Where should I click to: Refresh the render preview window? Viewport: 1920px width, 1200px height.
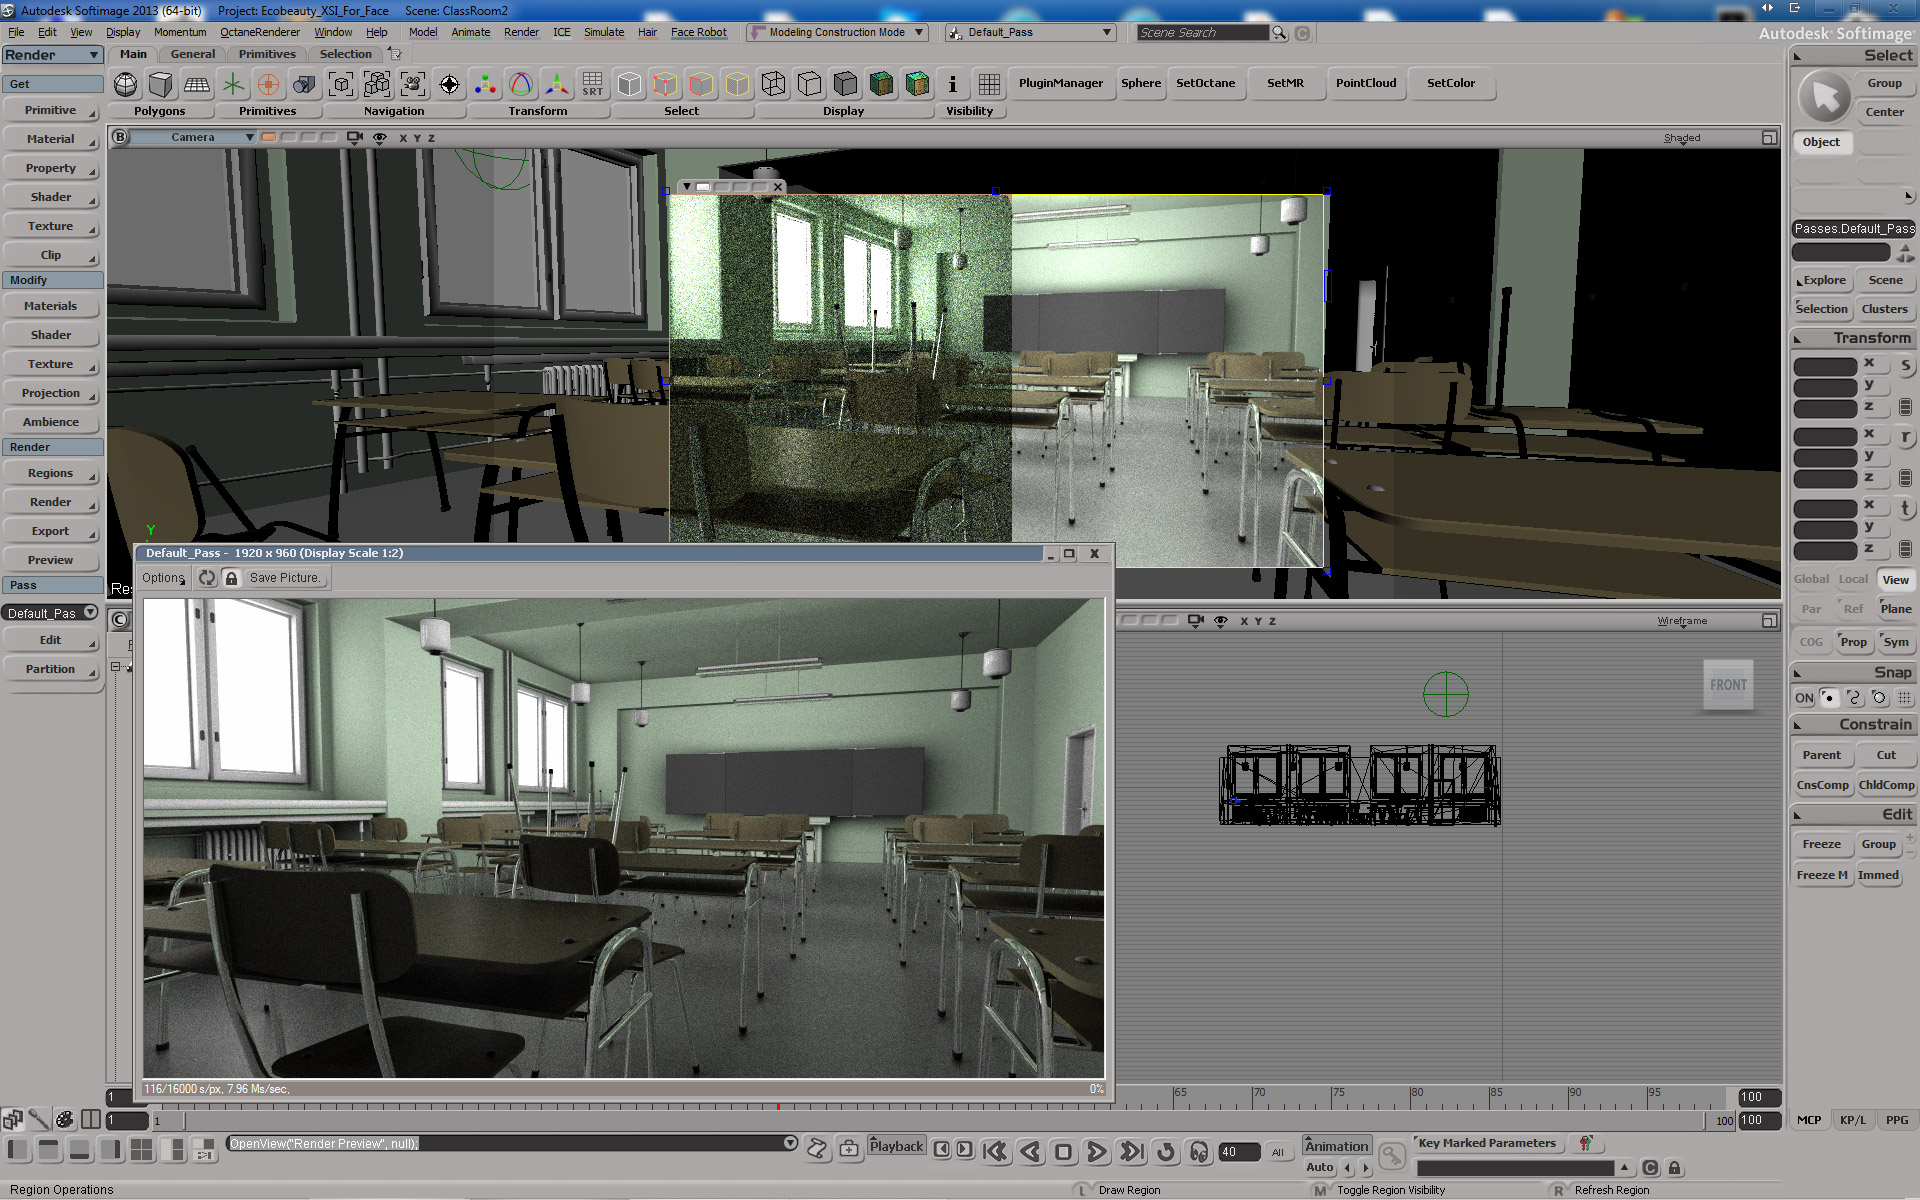click(x=207, y=578)
